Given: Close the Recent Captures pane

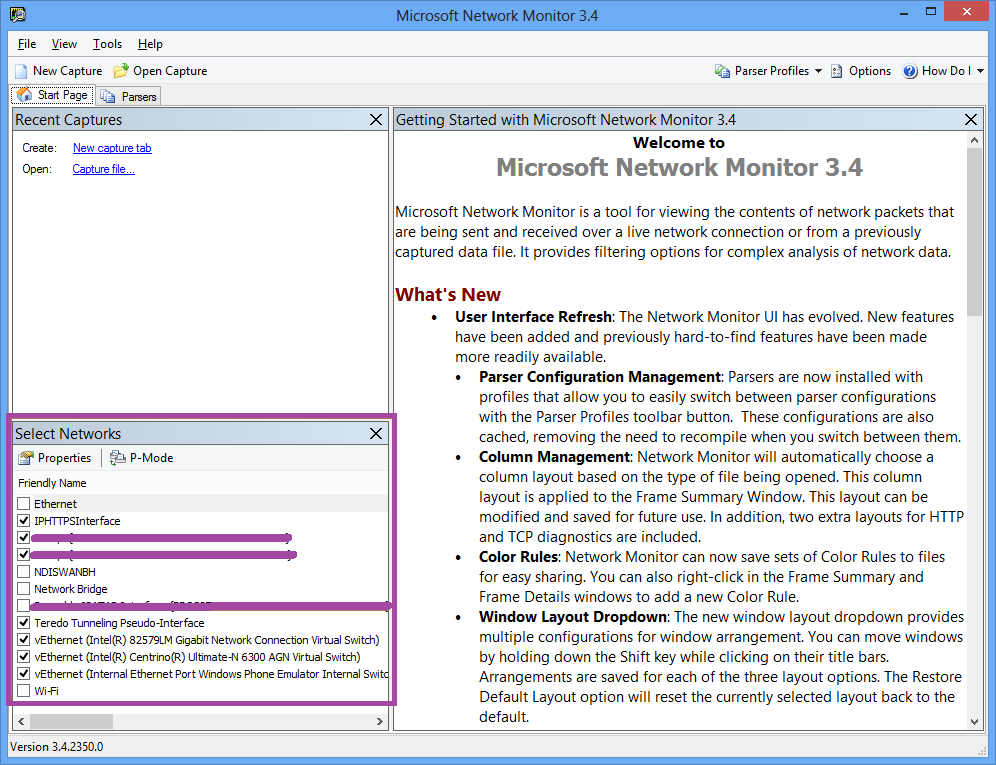Looking at the screenshot, I should point(376,120).
